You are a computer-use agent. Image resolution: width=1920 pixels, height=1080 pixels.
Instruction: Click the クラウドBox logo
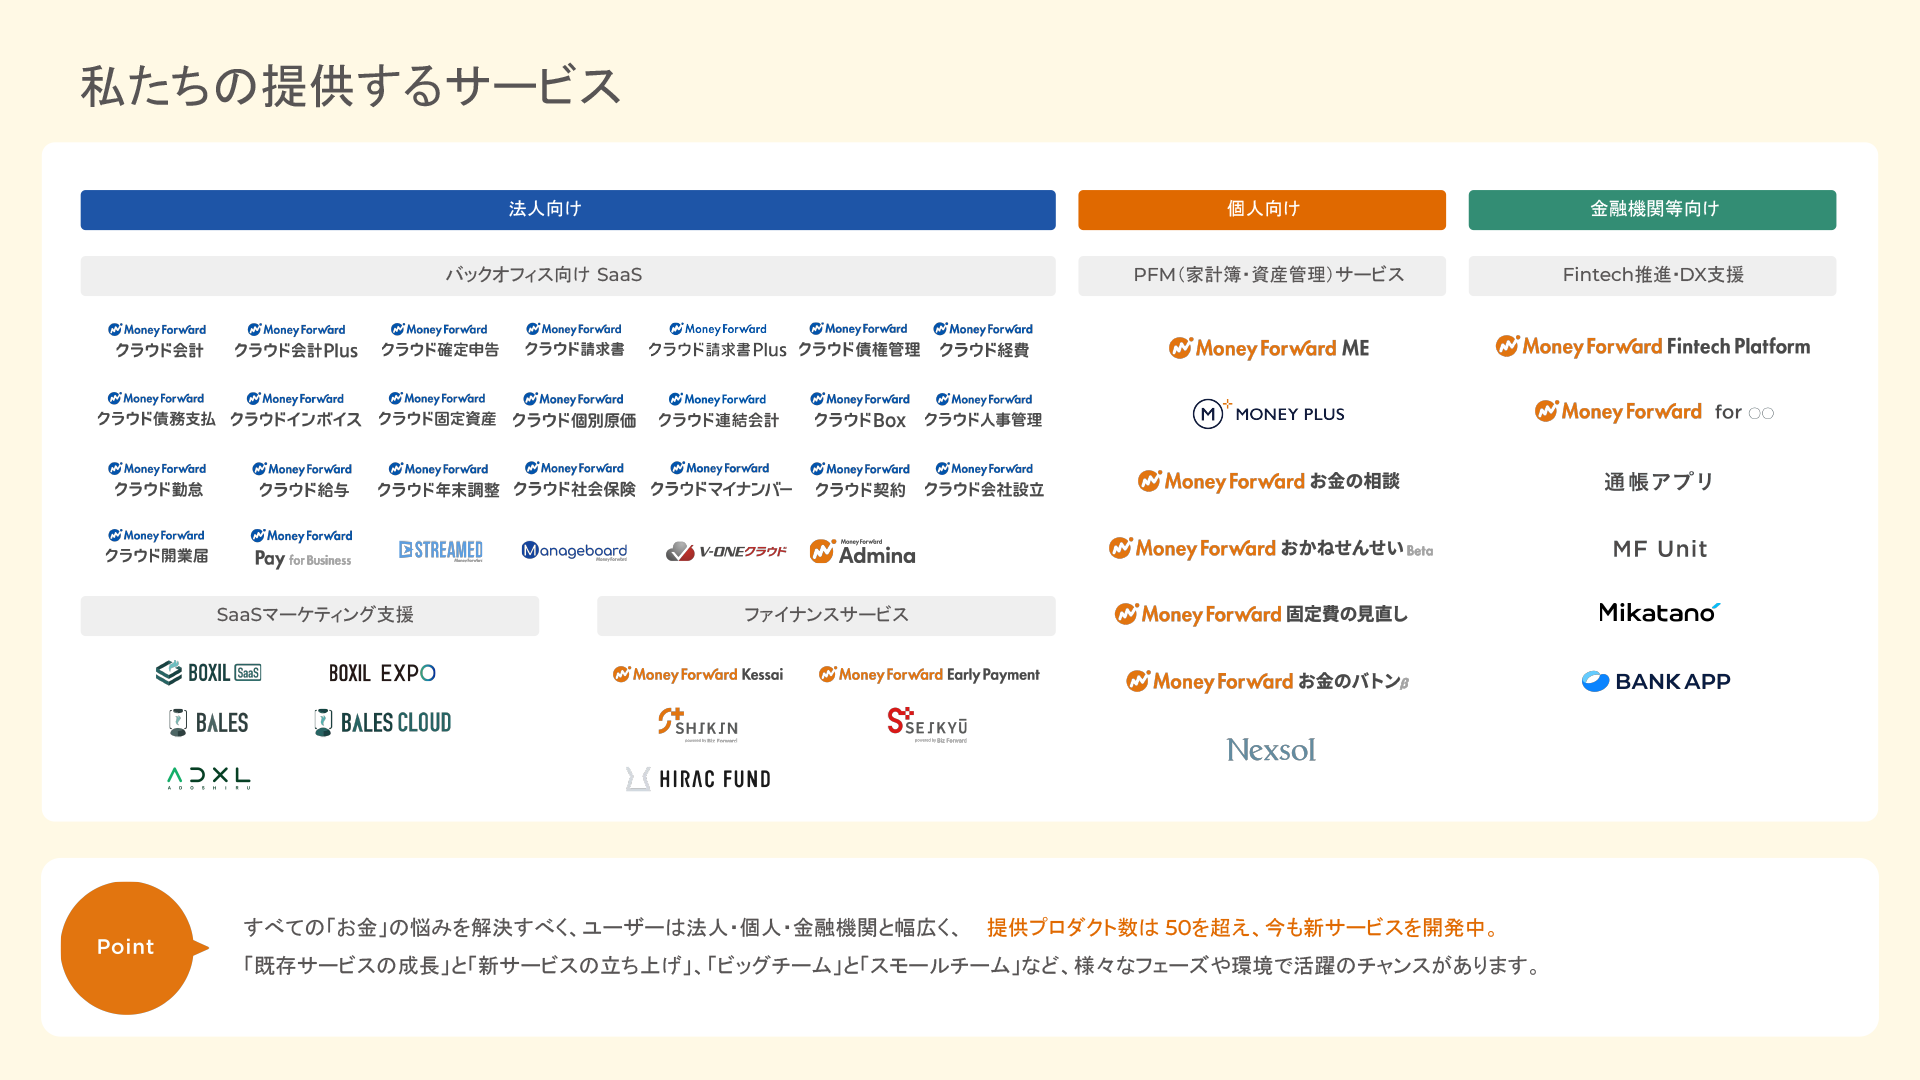[860, 410]
